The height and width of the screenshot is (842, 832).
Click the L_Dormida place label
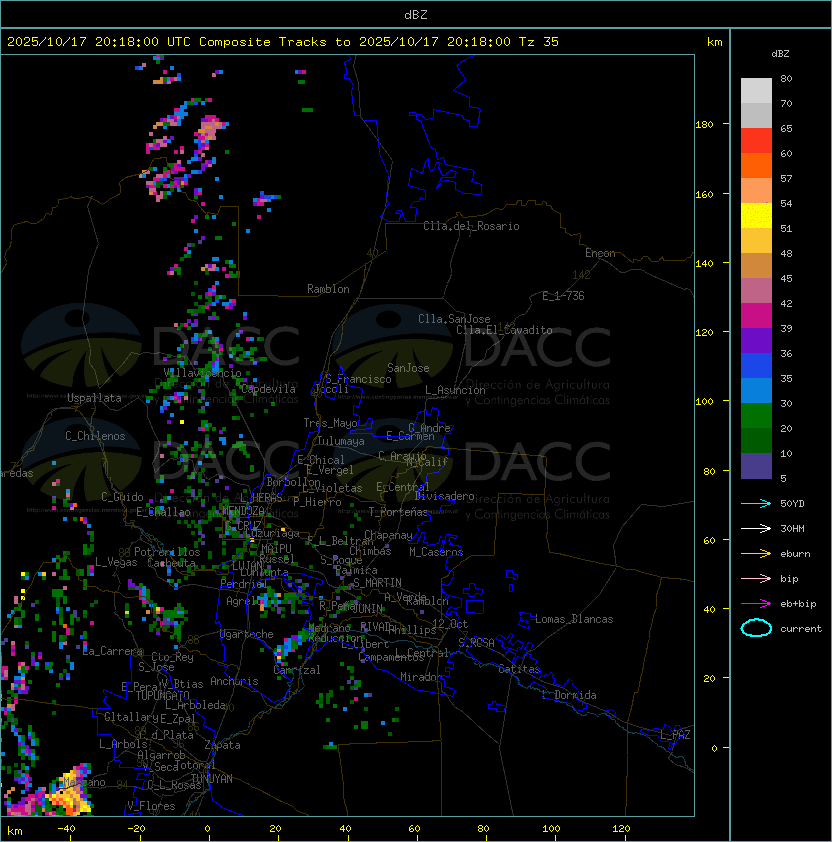click(569, 695)
